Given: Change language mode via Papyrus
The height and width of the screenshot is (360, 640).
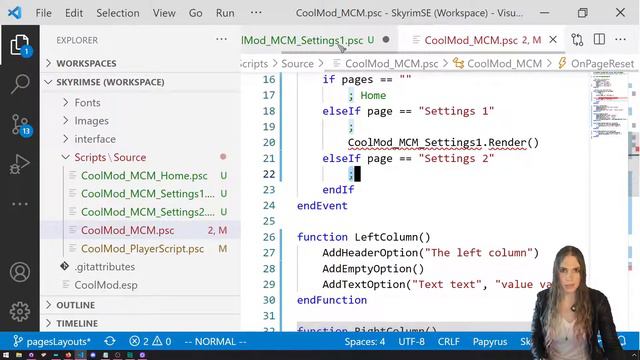Looking at the screenshot, I should pyautogui.click(x=490, y=341).
